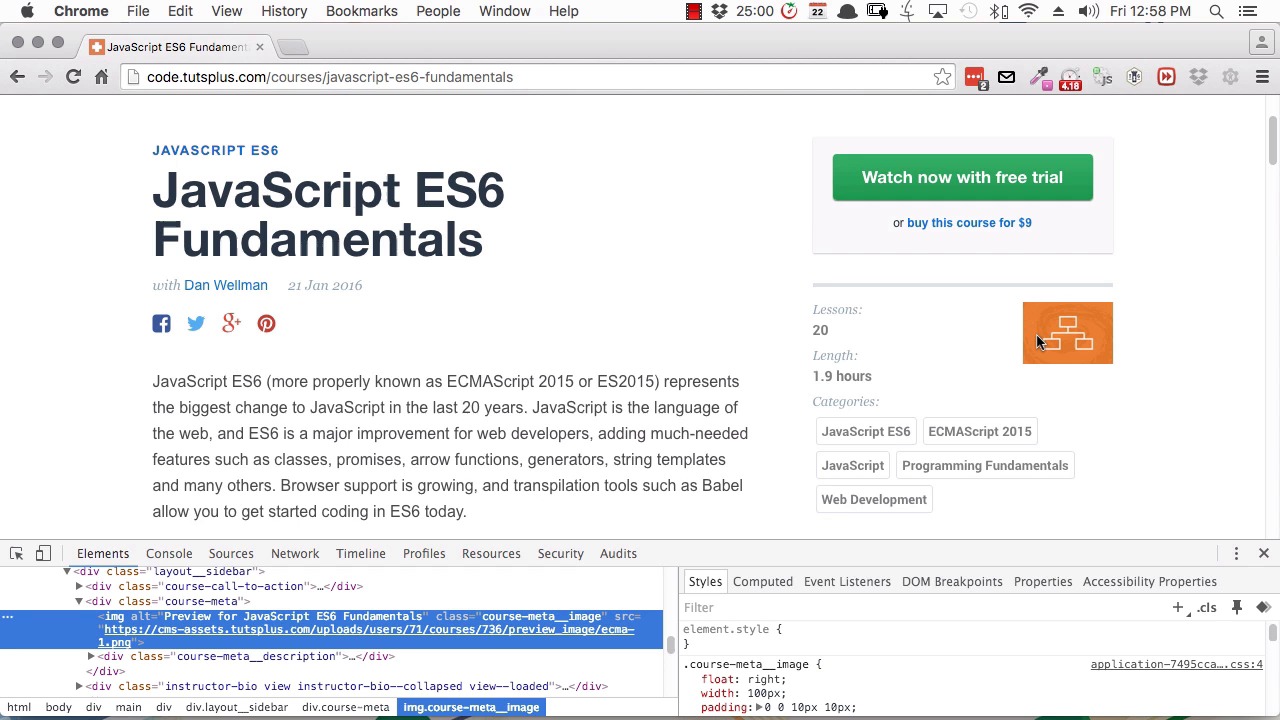Screen dimensions: 1280x720
Task: Open Dan Wellman author link
Action: (226, 285)
